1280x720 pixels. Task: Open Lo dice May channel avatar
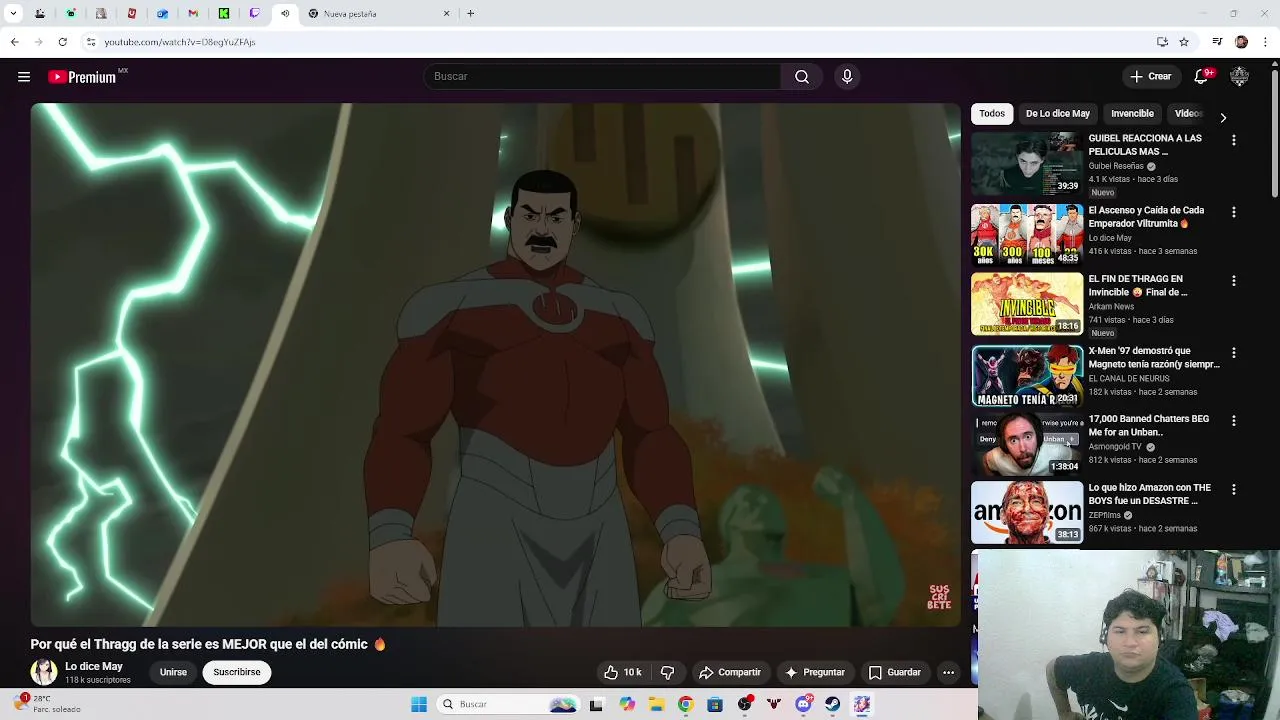tap(44, 672)
